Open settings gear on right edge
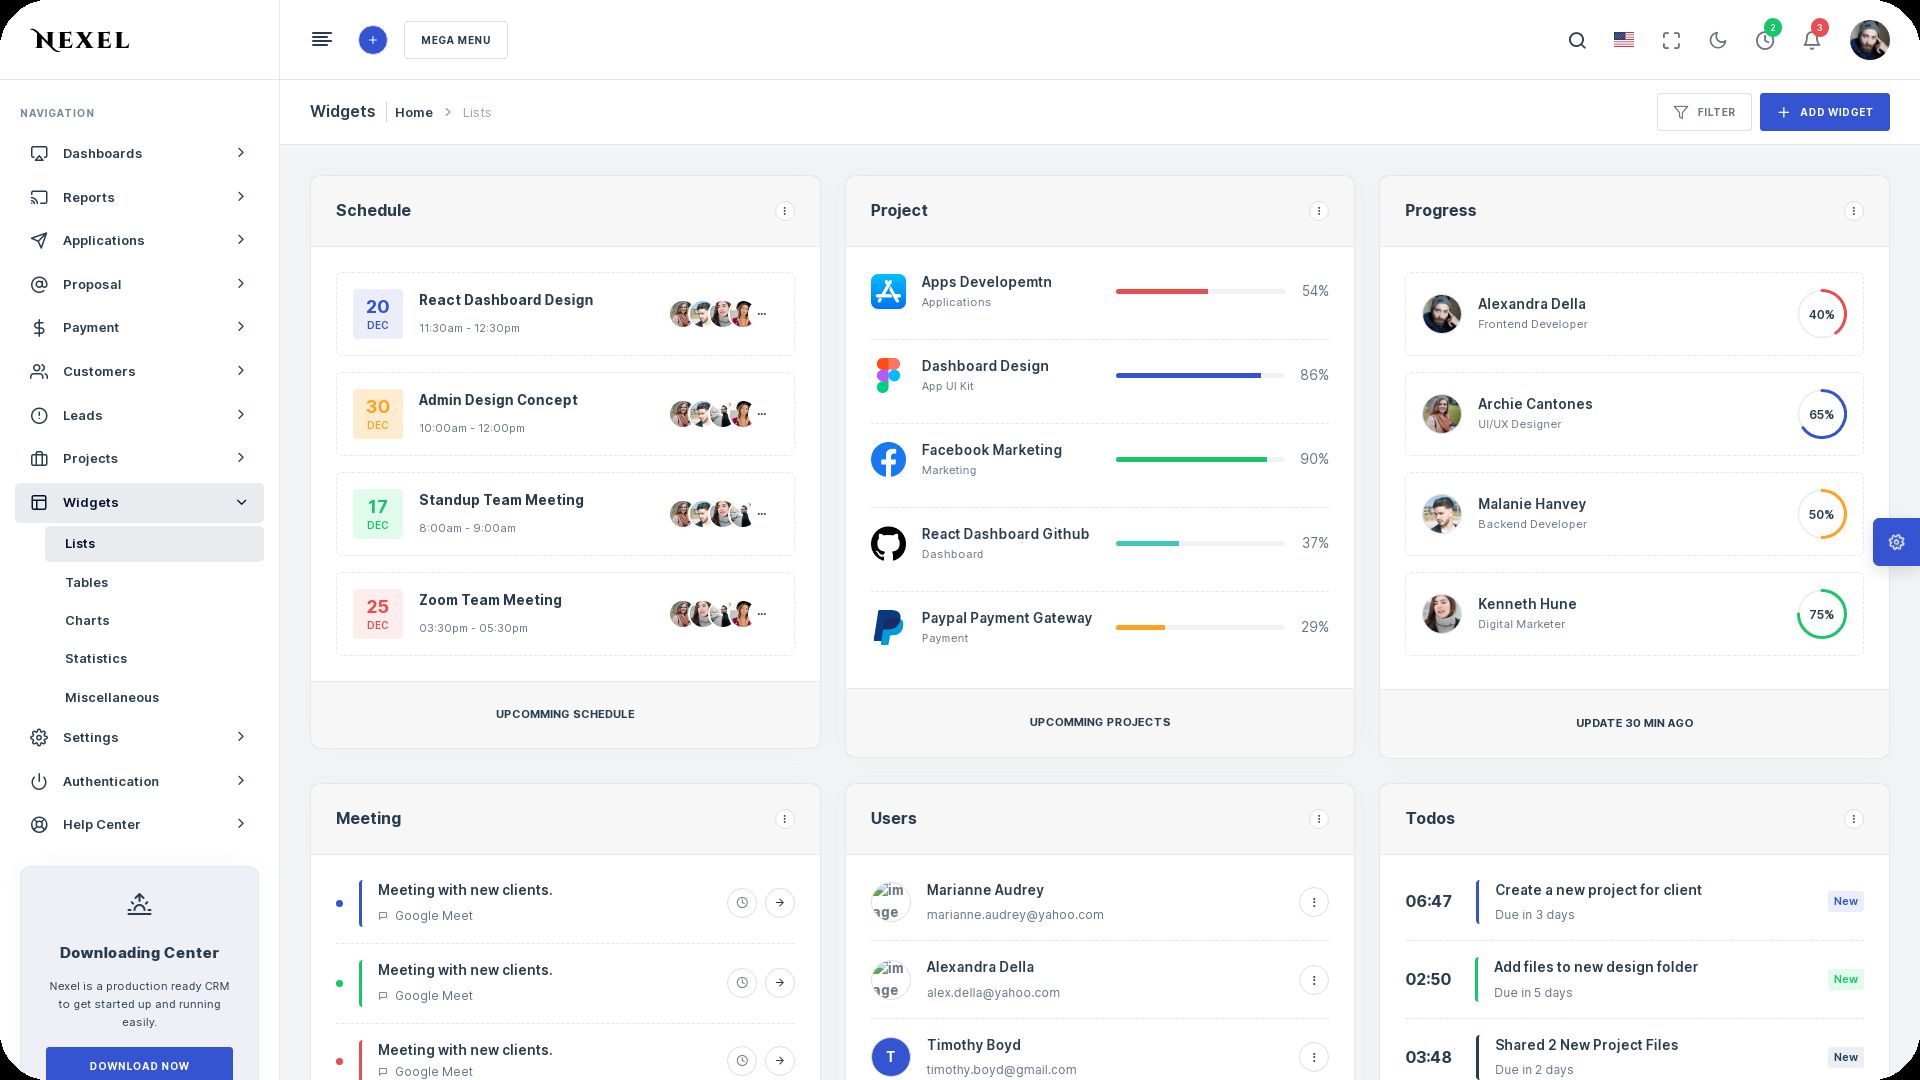Viewport: 1920px width, 1080px height. click(1896, 542)
